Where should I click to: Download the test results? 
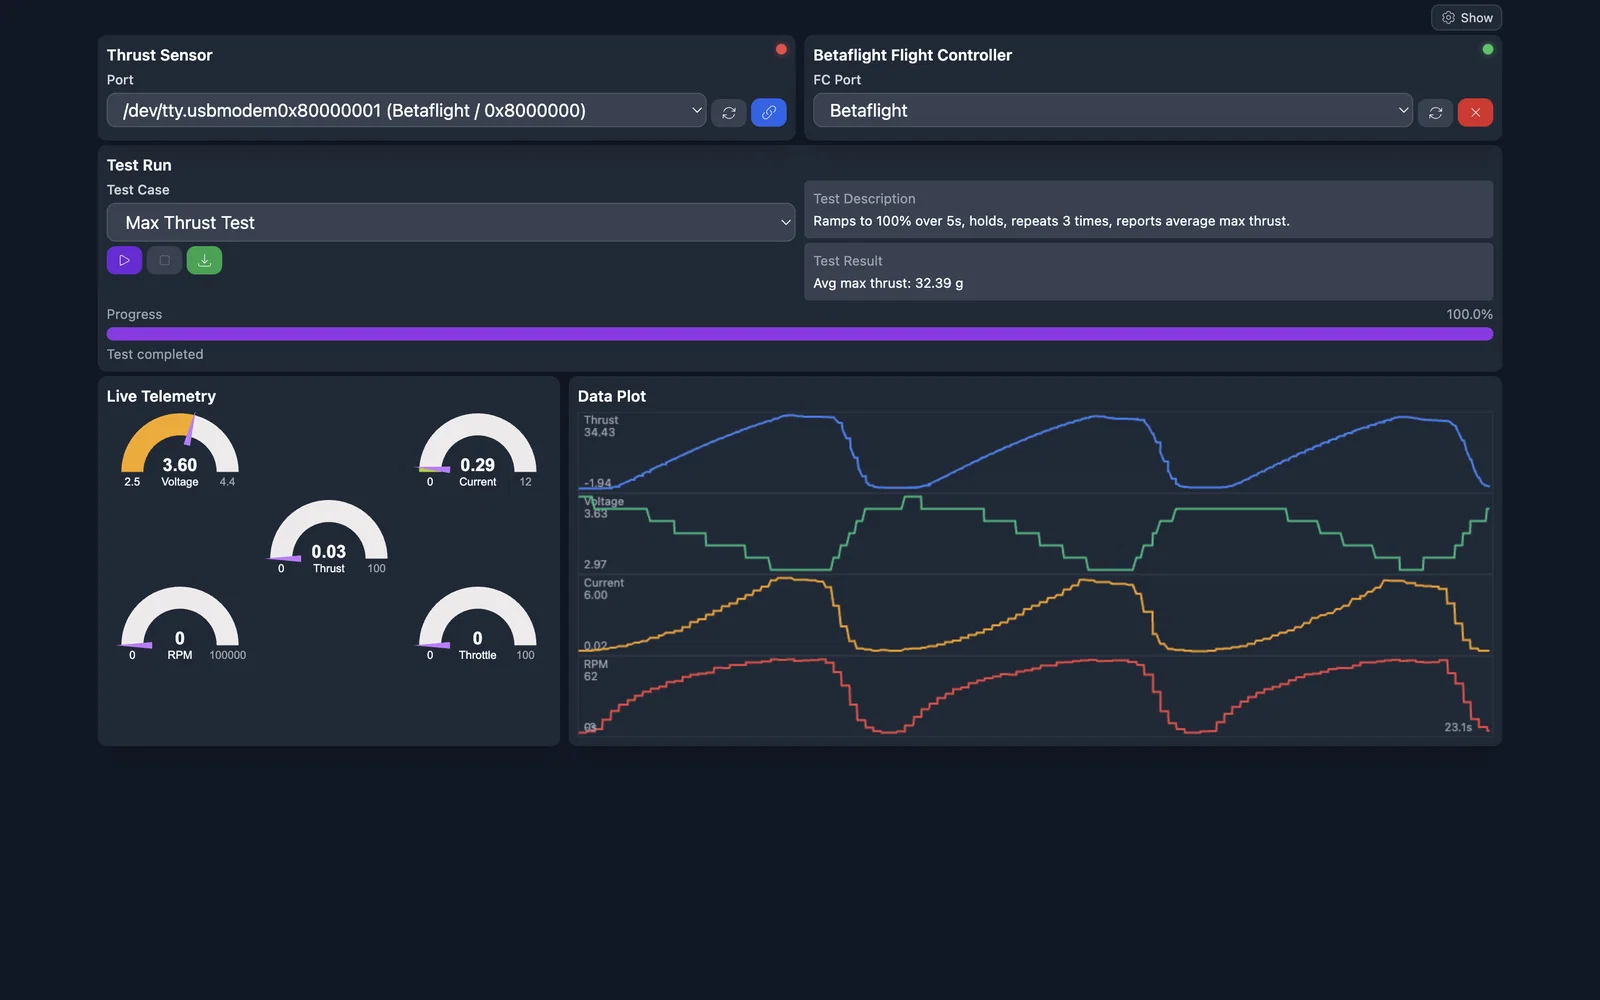tap(204, 260)
